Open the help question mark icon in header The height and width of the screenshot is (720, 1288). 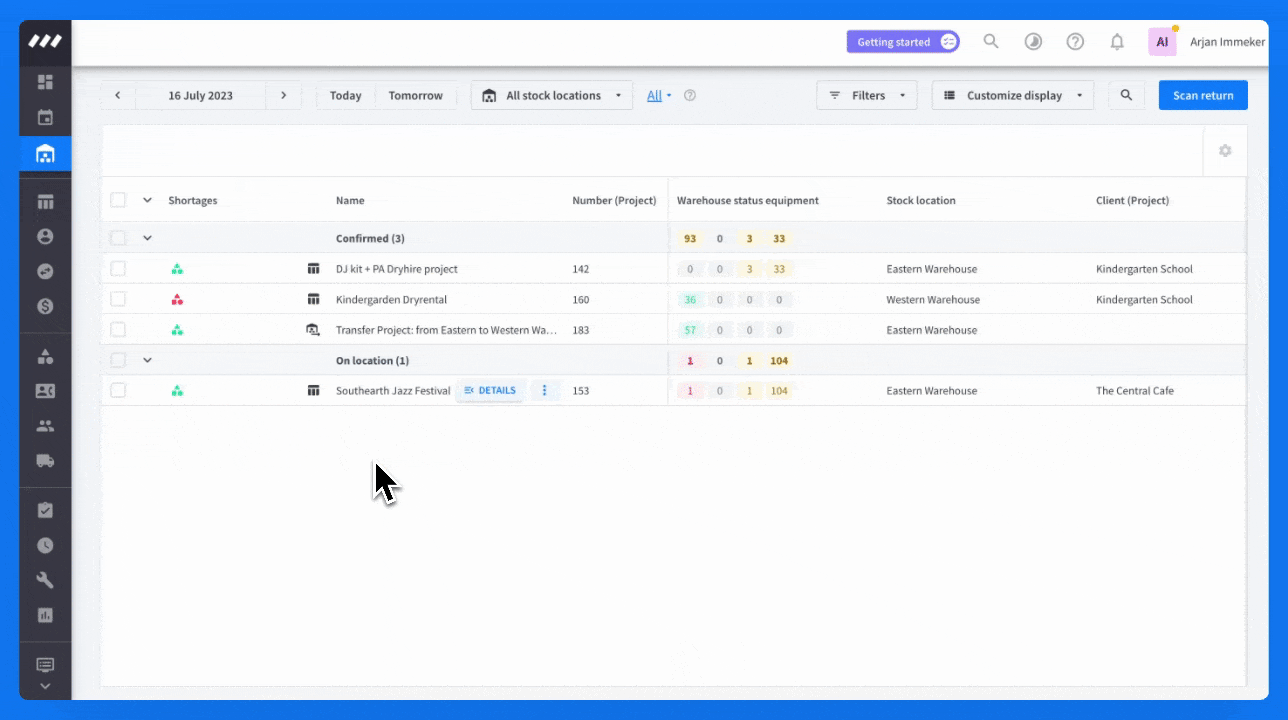tap(1075, 42)
